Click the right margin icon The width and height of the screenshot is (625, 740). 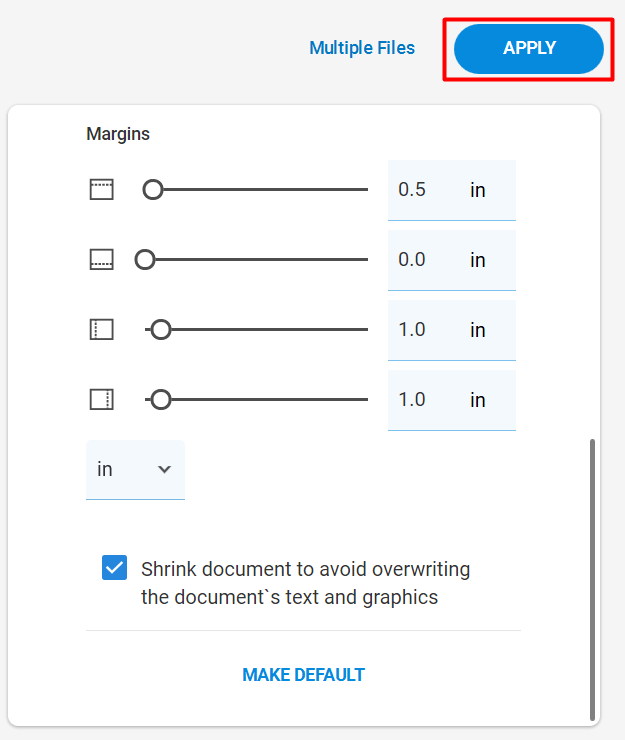(x=101, y=399)
